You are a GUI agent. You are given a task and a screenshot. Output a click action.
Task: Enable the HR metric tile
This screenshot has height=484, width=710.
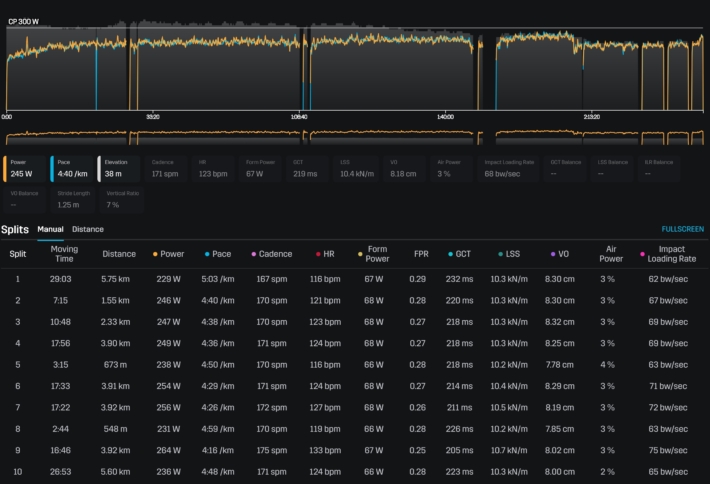tap(214, 167)
